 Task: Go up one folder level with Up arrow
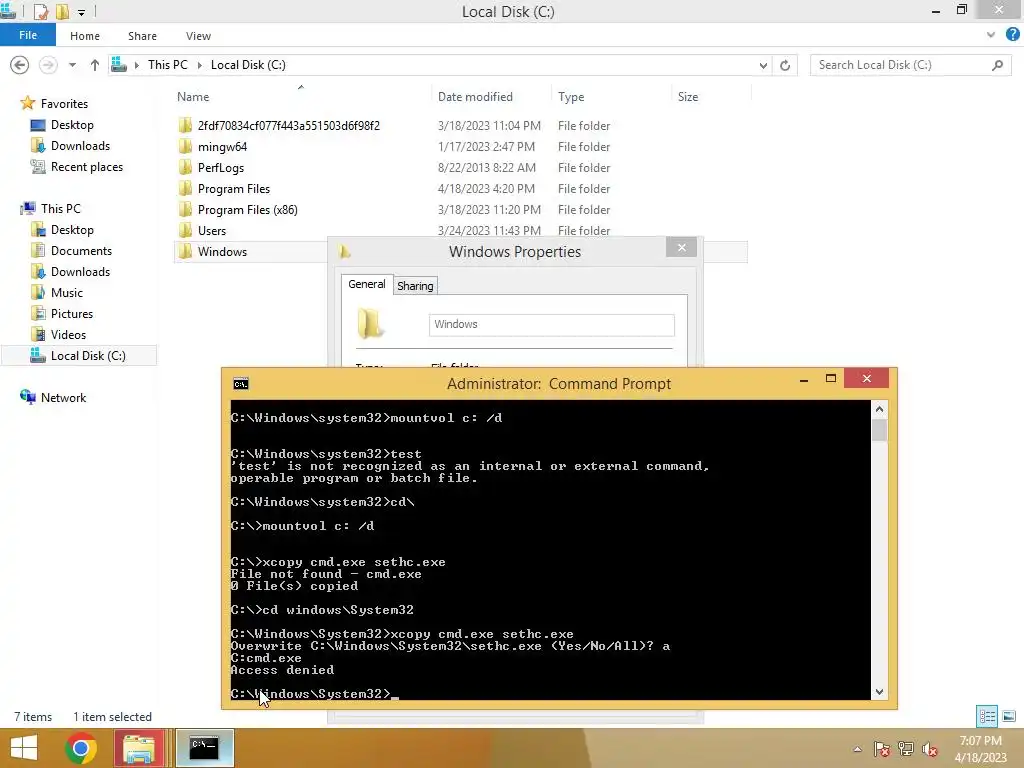[x=95, y=65]
